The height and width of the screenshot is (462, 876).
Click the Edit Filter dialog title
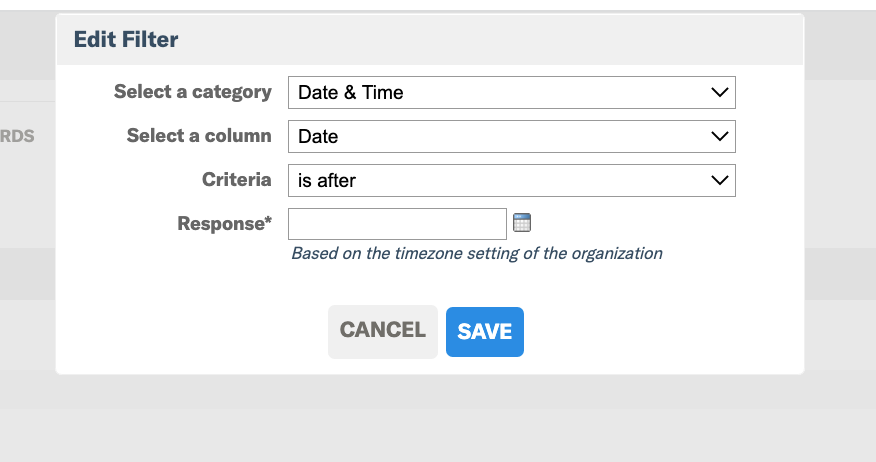click(126, 40)
